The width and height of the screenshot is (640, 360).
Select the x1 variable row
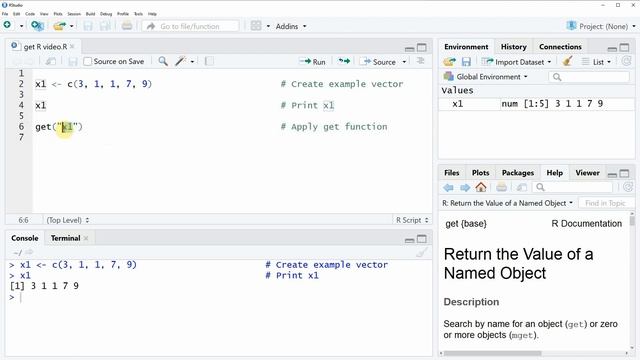537,104
